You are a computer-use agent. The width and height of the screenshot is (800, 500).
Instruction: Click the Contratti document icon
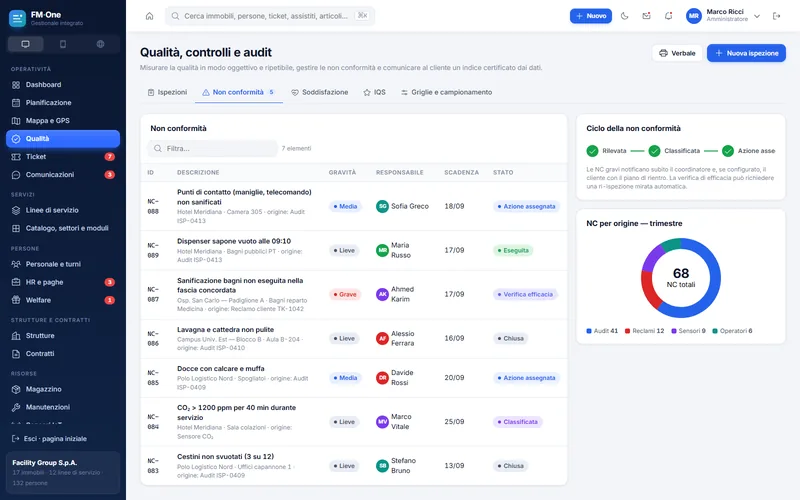pos(16,354)
